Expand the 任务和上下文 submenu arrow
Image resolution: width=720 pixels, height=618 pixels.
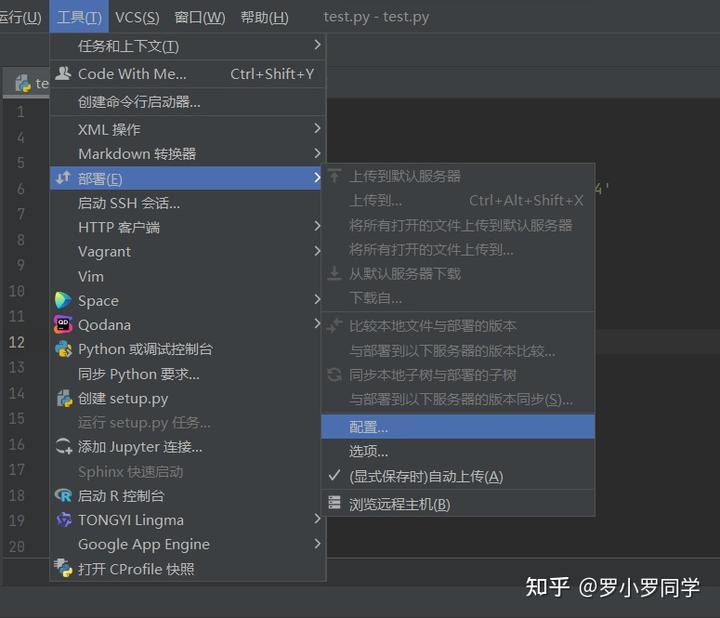317,45
